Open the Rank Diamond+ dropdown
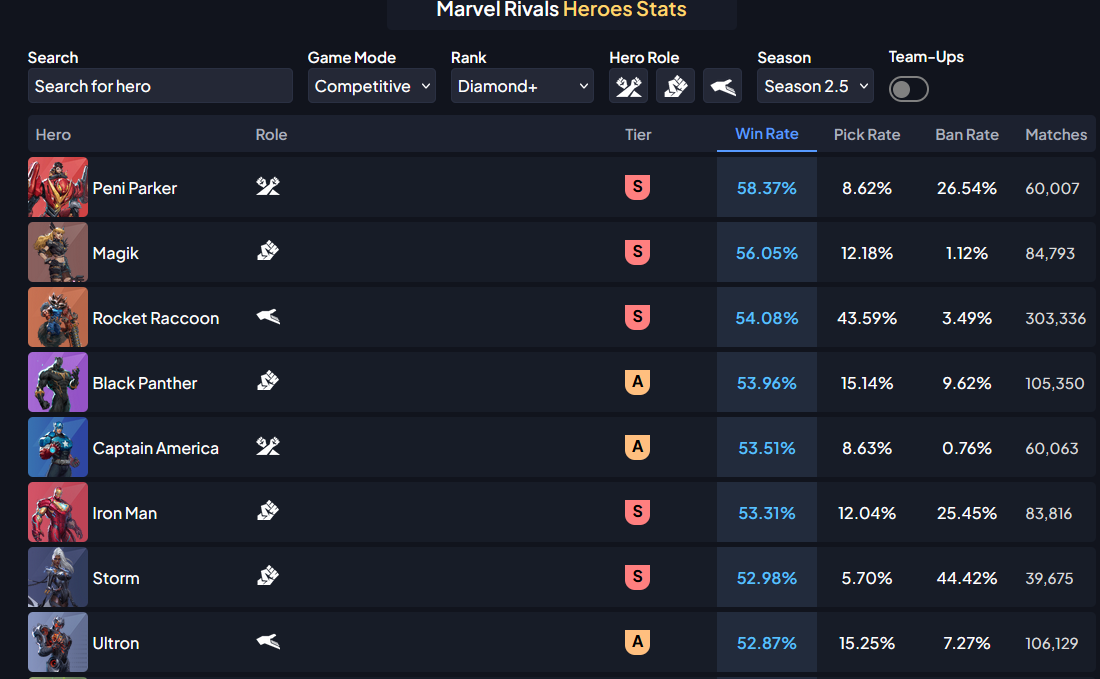Viewport: 1100px width, 679px height. pyautogui.click(x=522, y=86)
